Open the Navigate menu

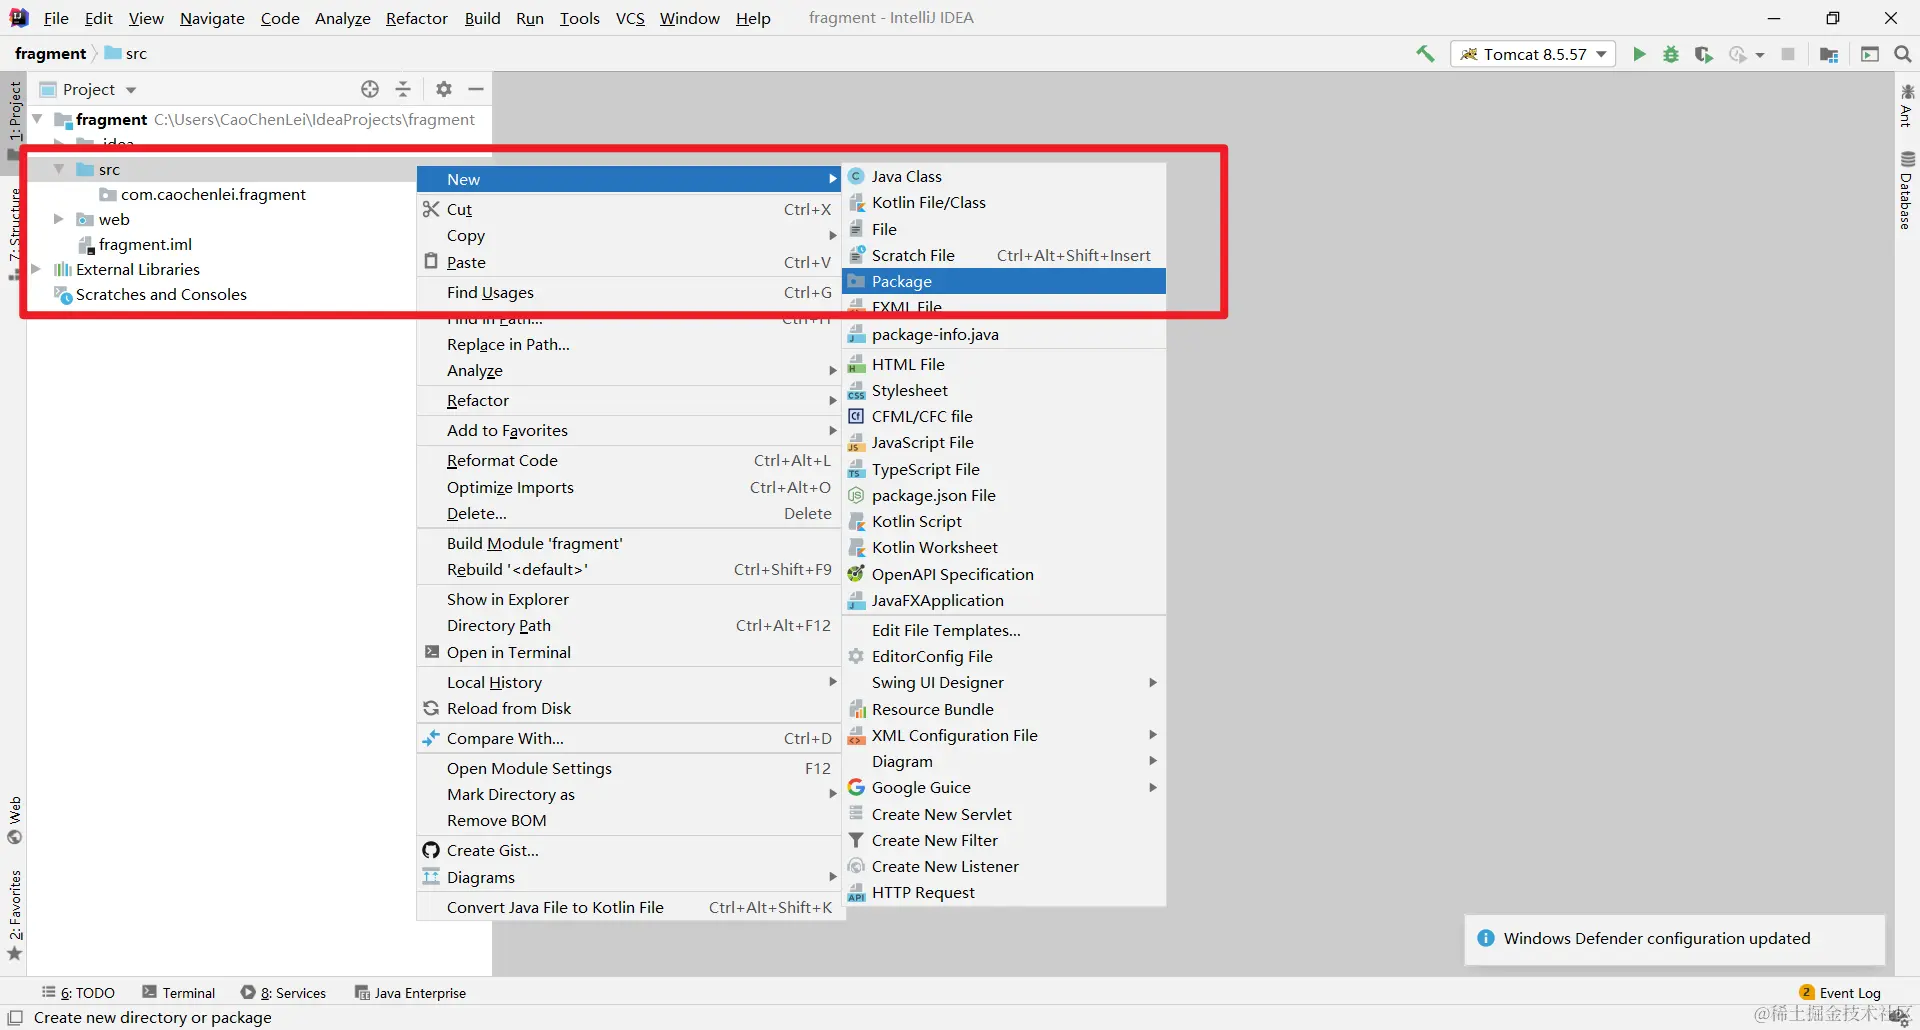tap(212, 18)
